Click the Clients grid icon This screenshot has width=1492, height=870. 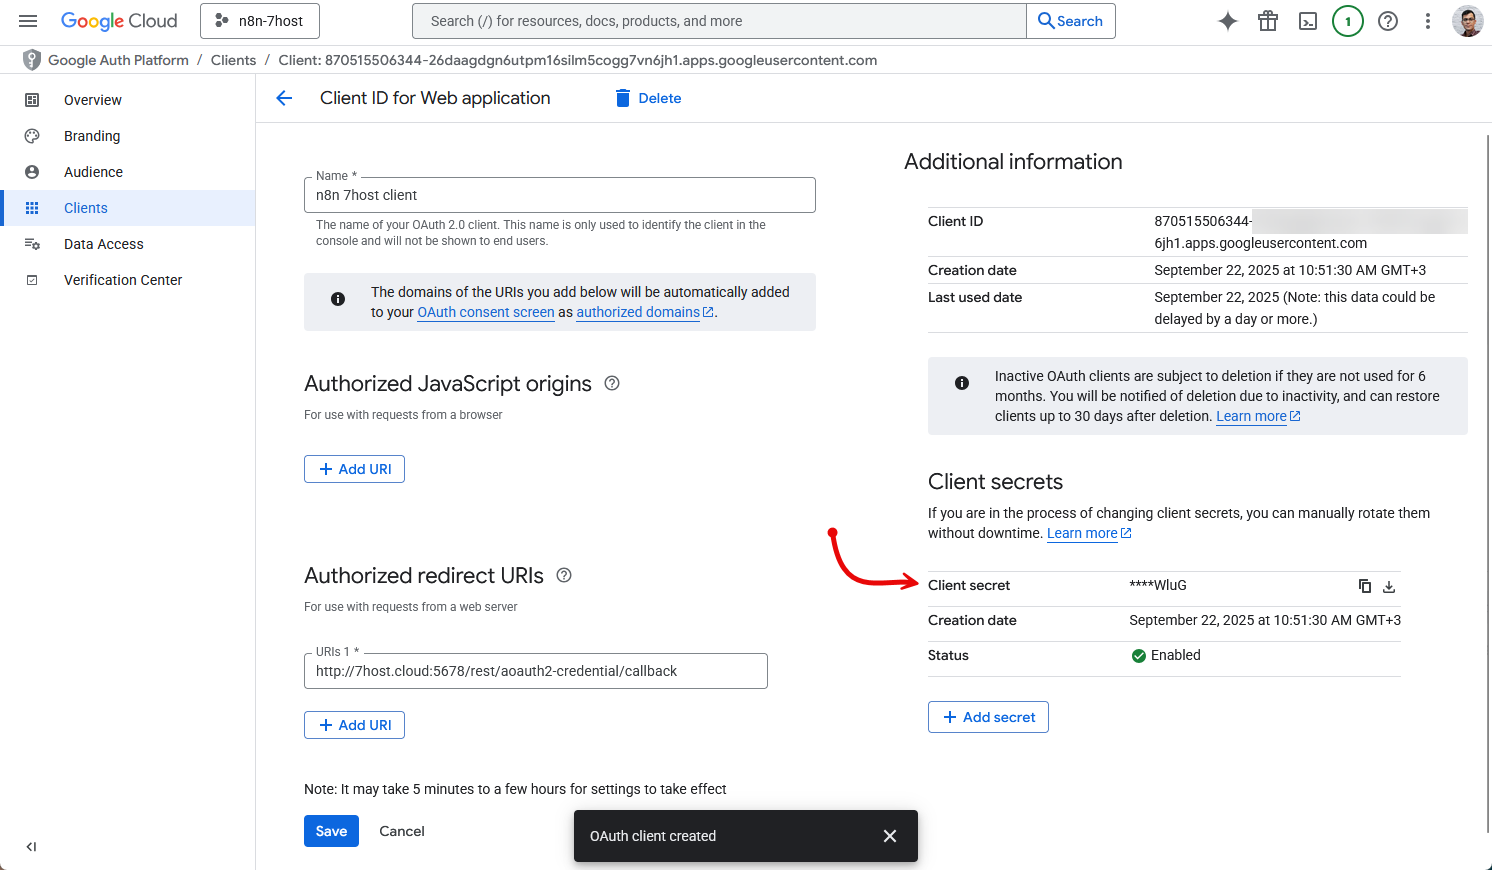click(32, 208)
